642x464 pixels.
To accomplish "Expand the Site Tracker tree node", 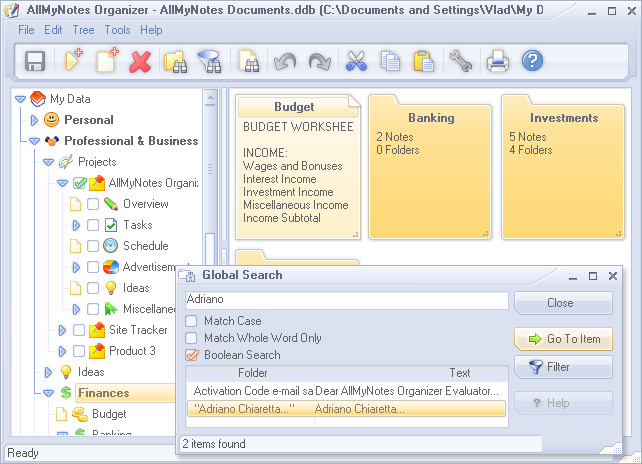I will [62, 330].
